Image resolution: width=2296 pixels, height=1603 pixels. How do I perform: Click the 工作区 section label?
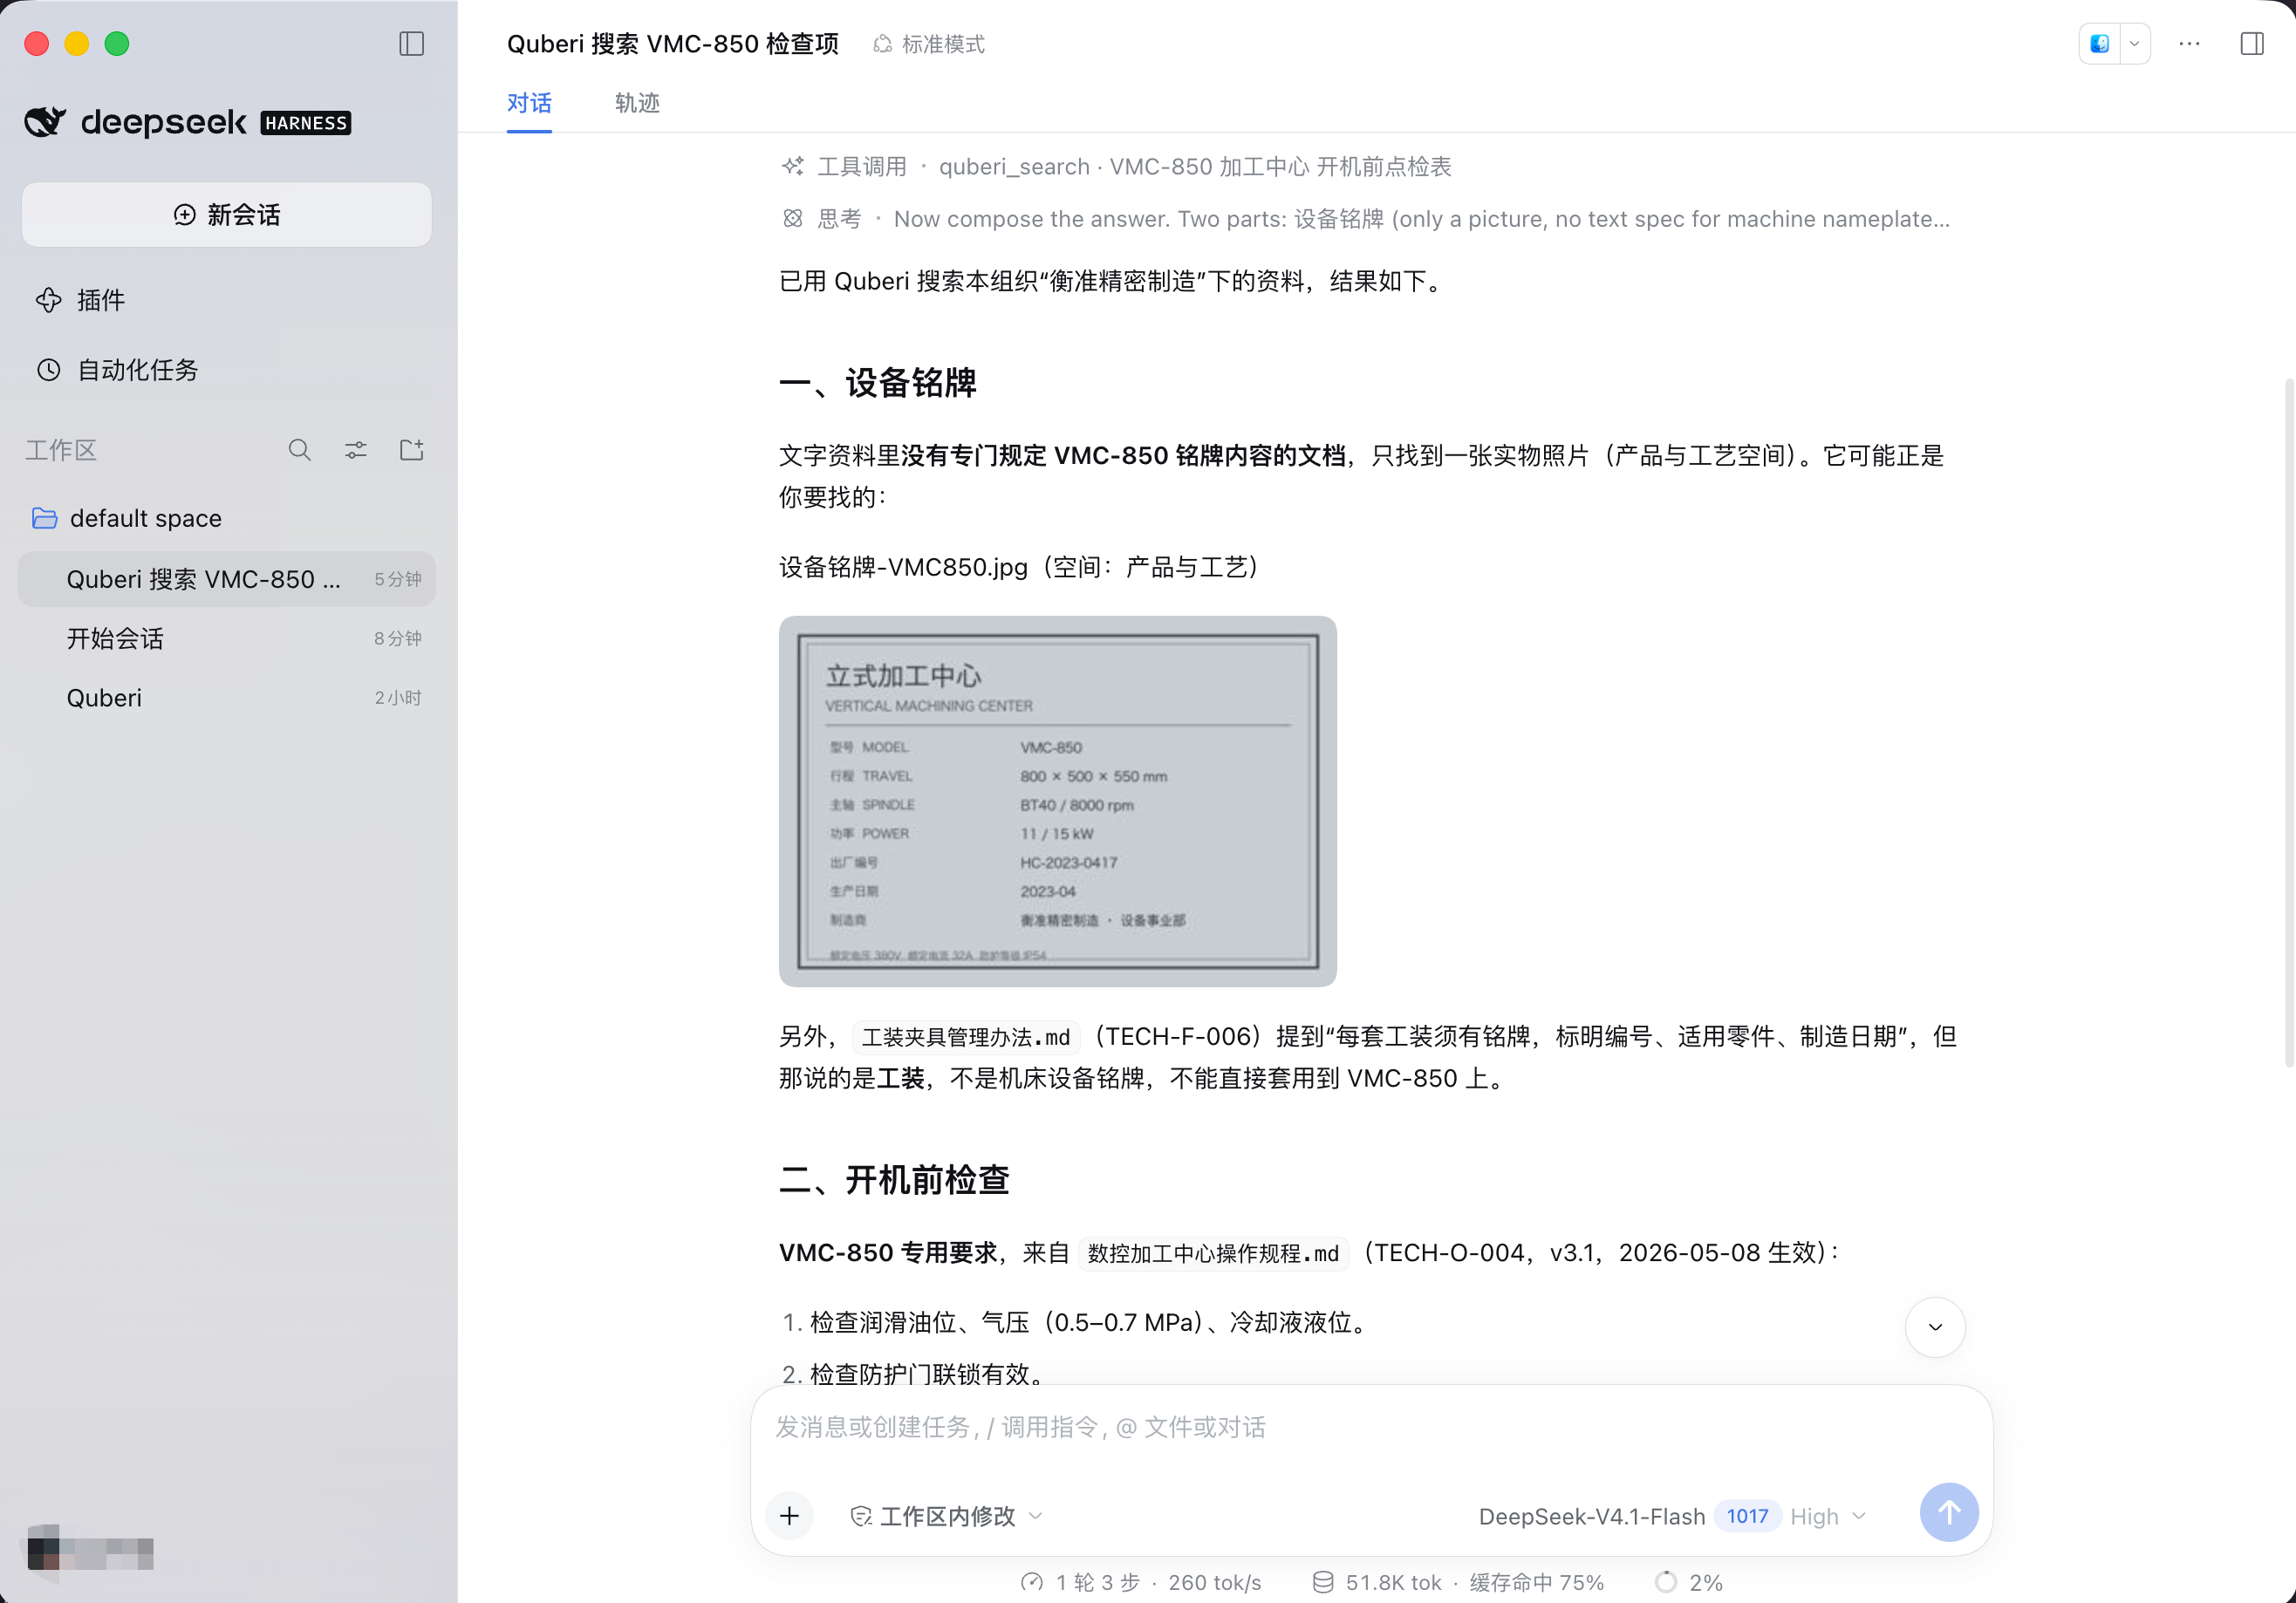61,450
